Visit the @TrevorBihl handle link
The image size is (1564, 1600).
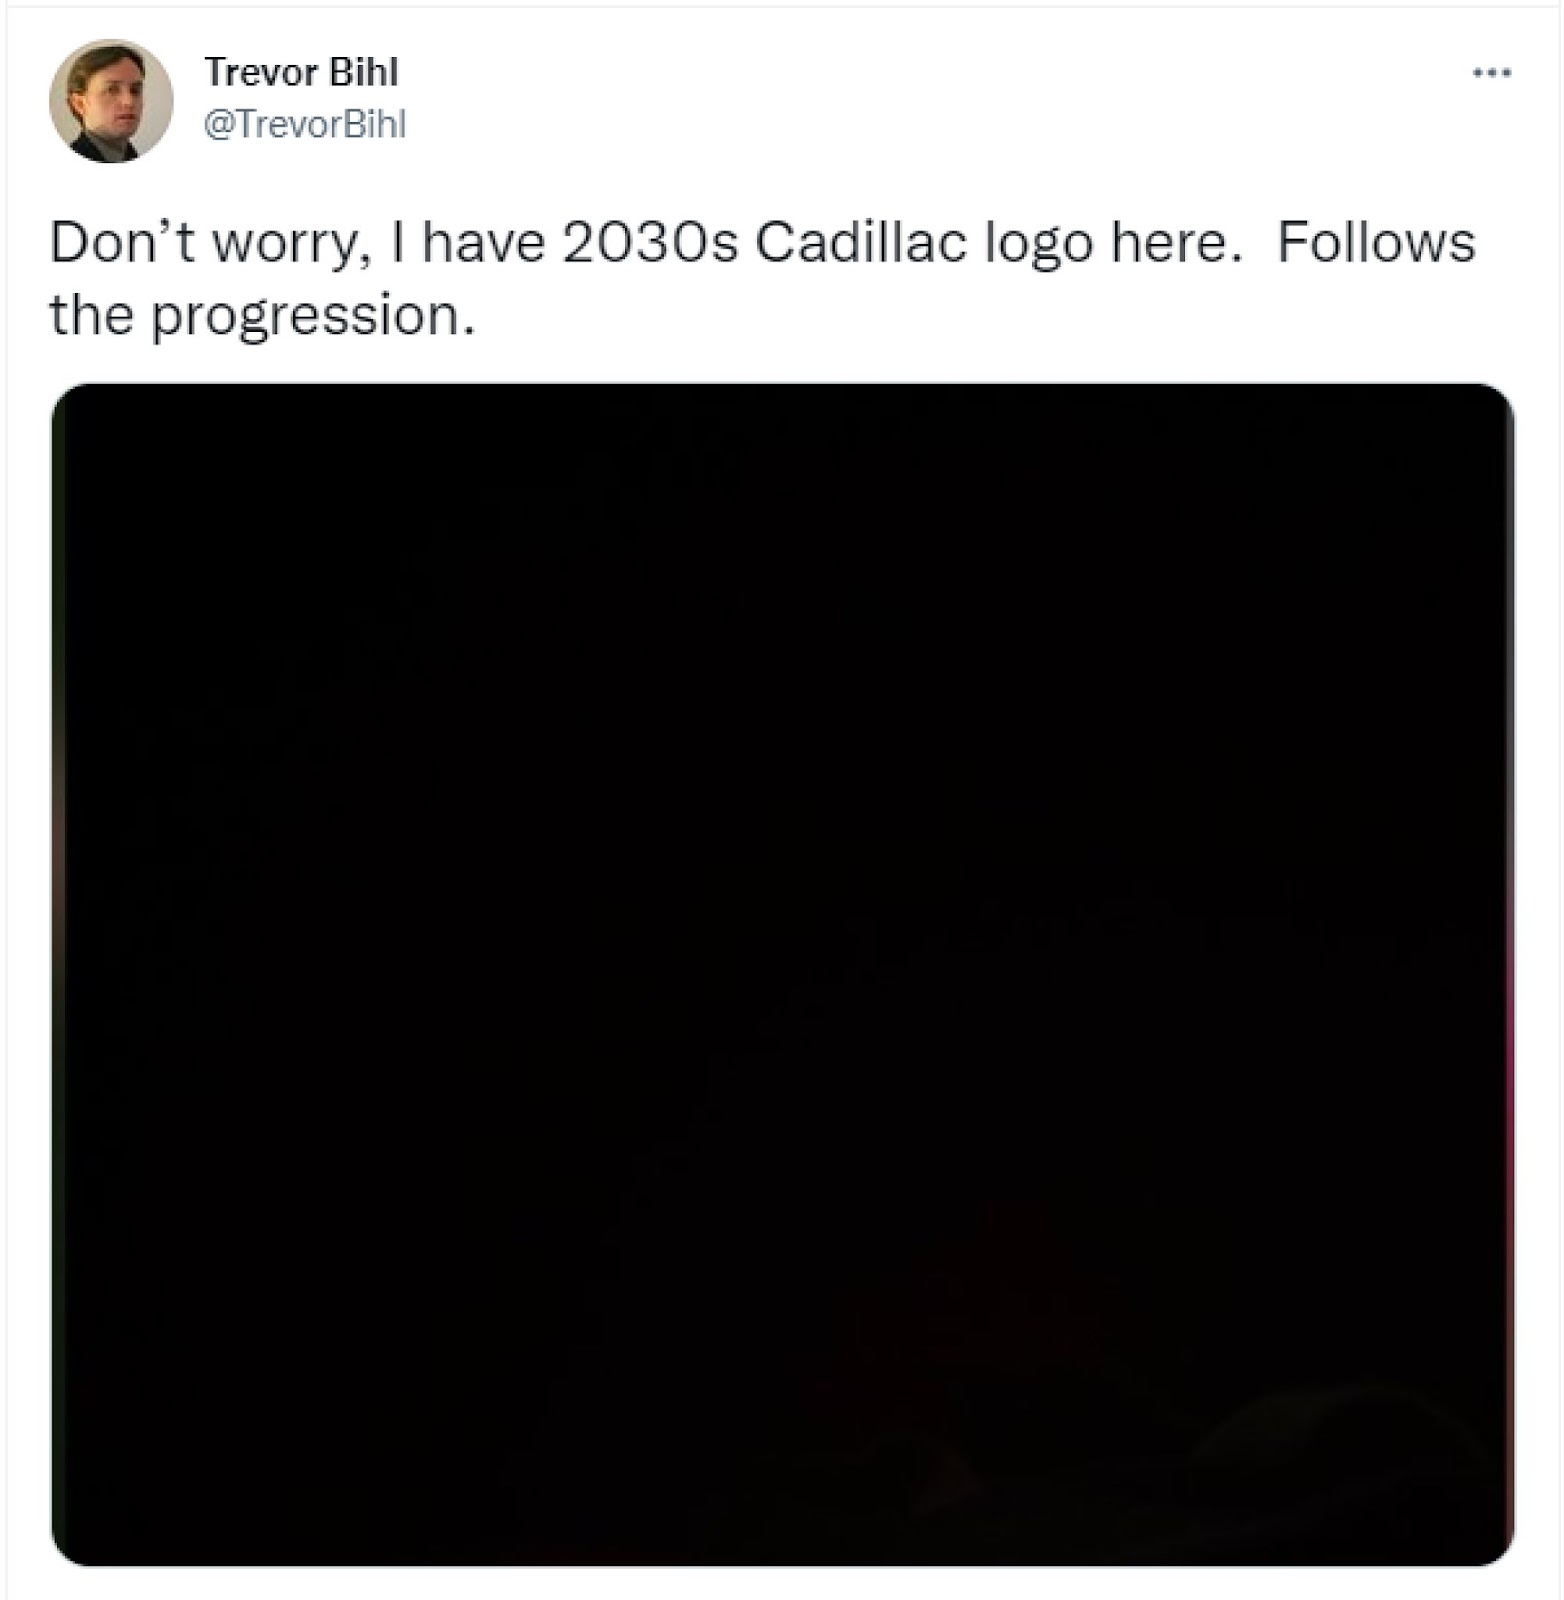click(305, 124)
